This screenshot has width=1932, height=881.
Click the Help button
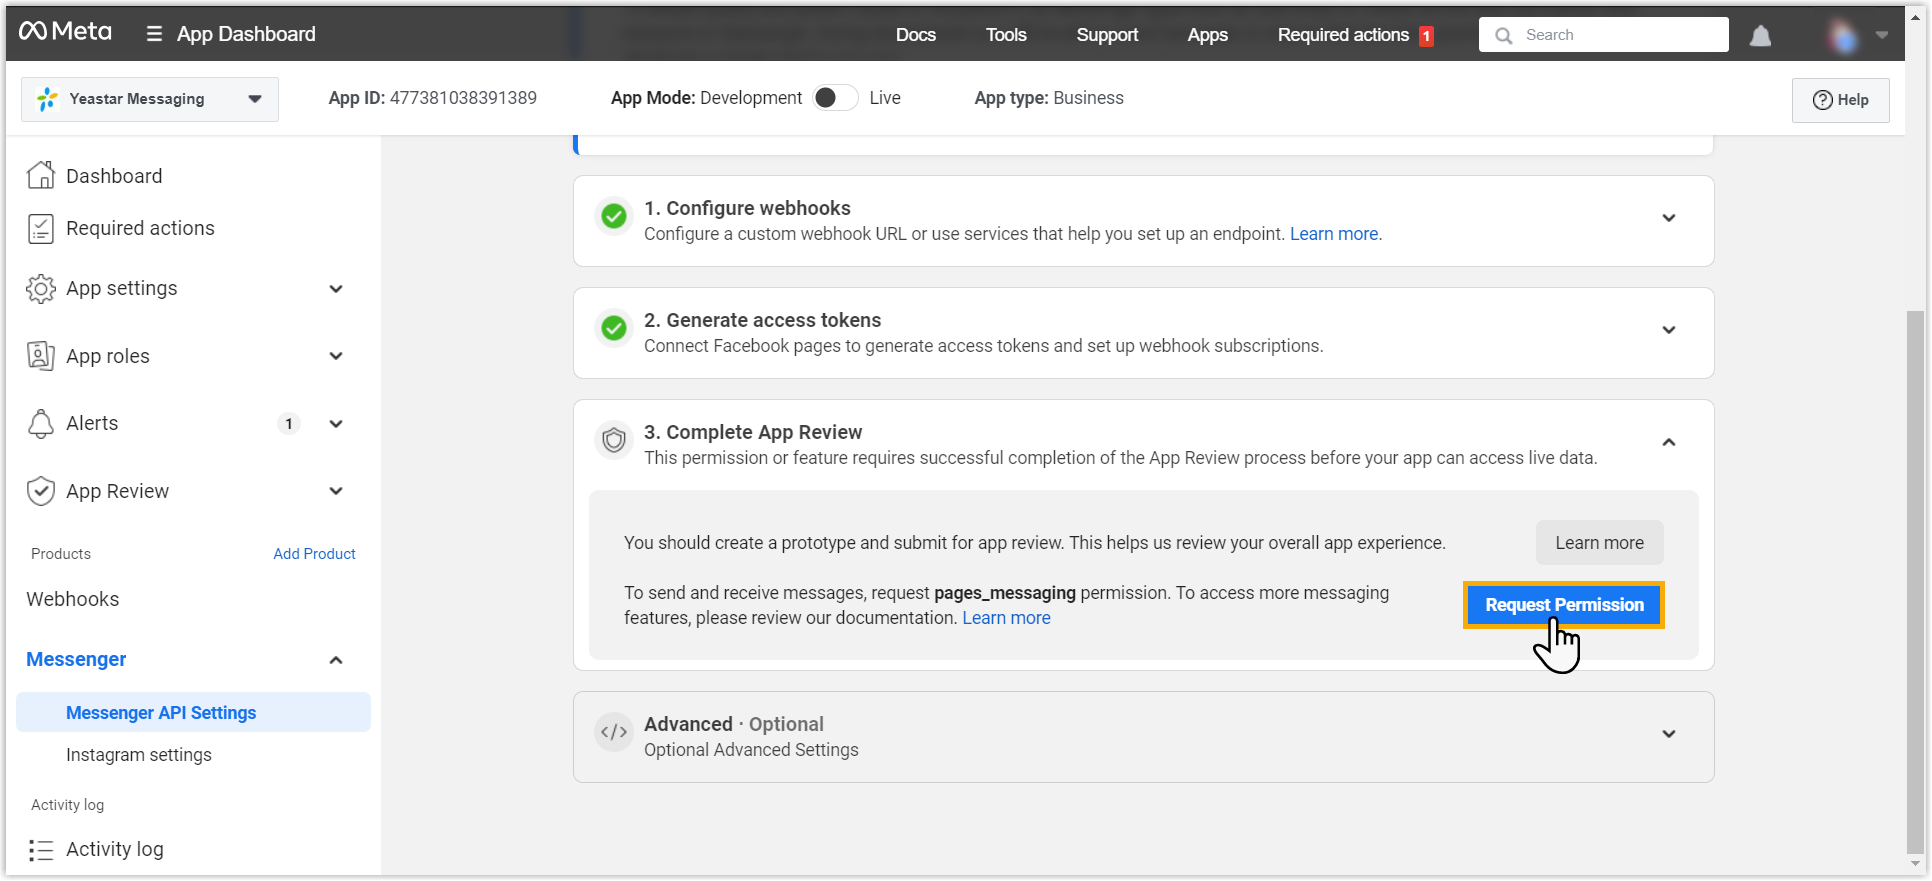coord(1841,100)
